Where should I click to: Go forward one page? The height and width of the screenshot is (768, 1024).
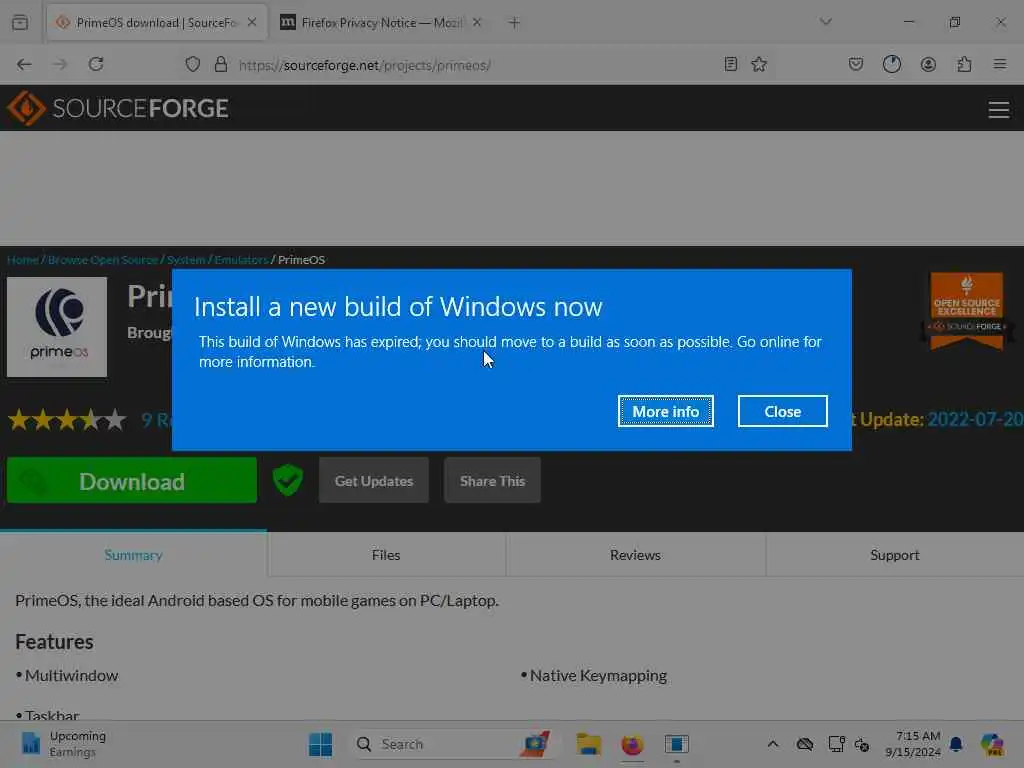pyautogui.click(x=60, y=64)
